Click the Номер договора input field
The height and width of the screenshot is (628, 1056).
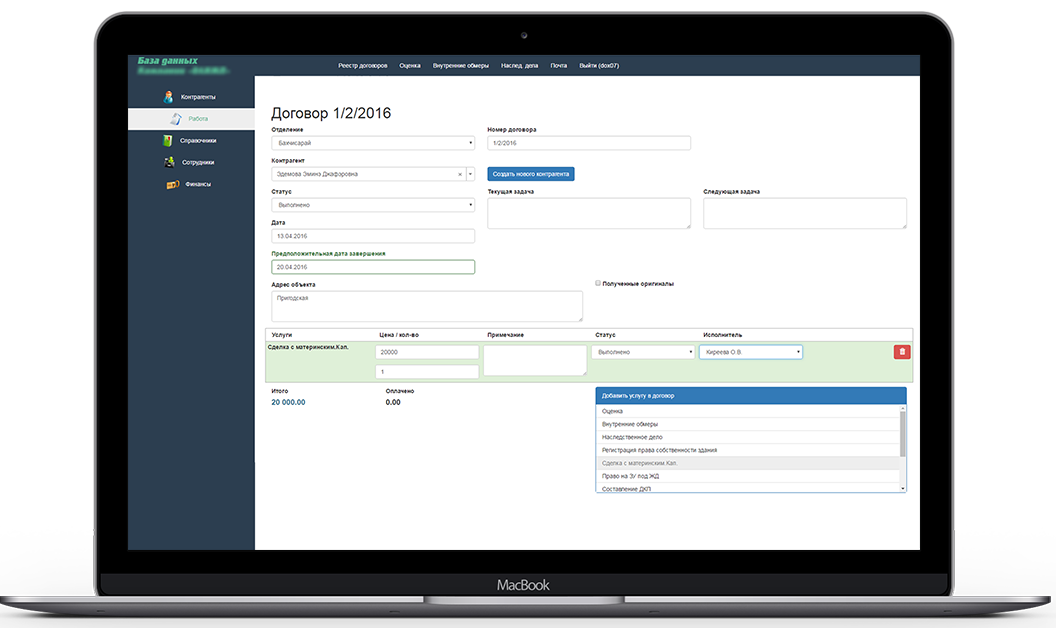tap(589, 143)
